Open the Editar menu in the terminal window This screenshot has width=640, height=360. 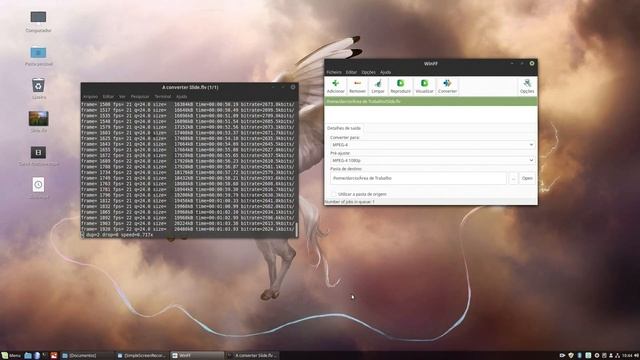(x=108, y=97)
